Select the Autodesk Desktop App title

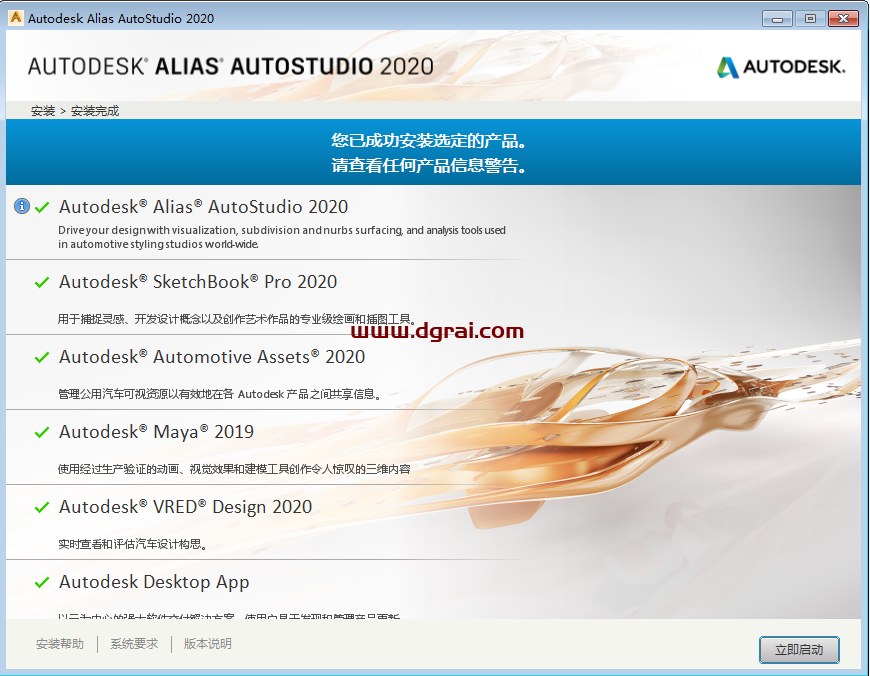tap(154, 582)
